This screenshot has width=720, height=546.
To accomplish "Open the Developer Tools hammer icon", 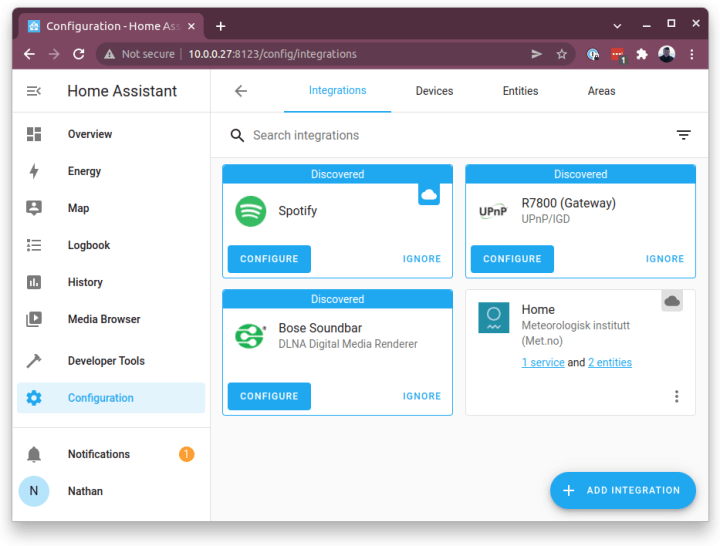I will pyautogui.click(x=34, y=361).
